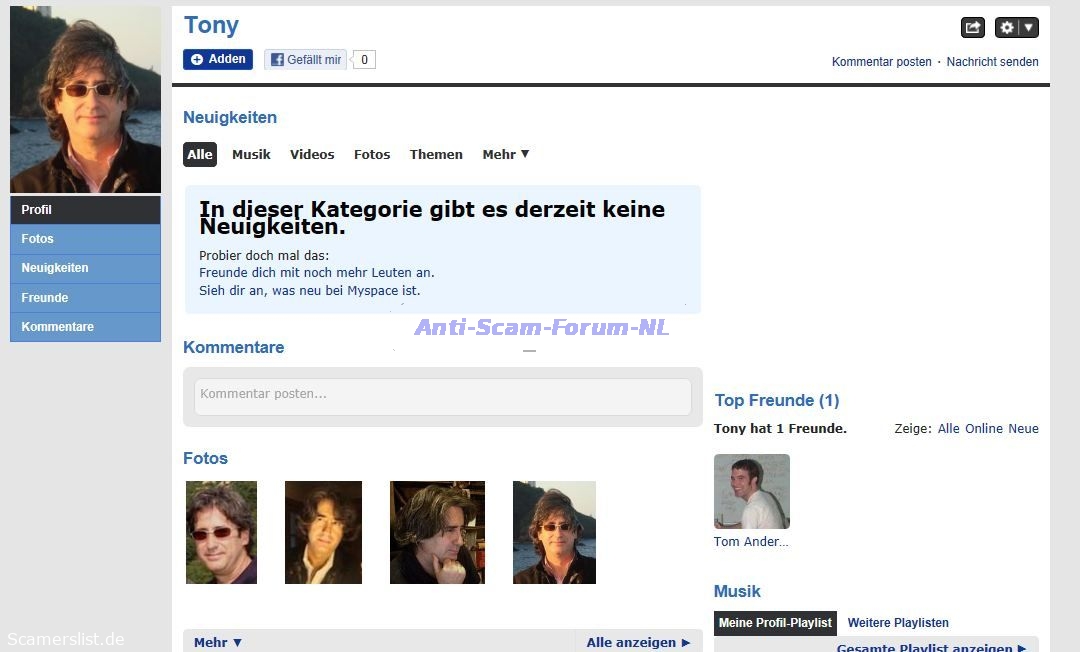Select the Videos tab
Image resolution: width=1080 pixels, height=652 pixels.
(312, 155)
